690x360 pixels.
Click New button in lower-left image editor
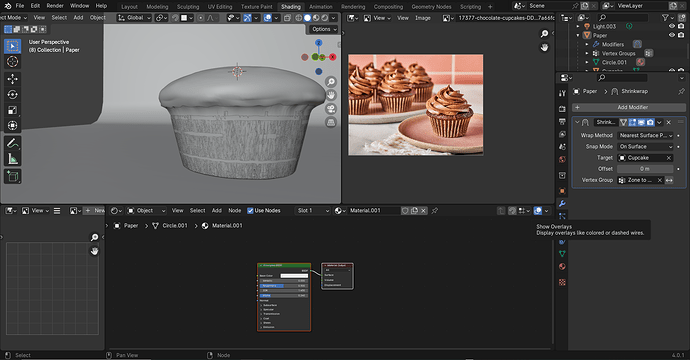coord(94,211)
